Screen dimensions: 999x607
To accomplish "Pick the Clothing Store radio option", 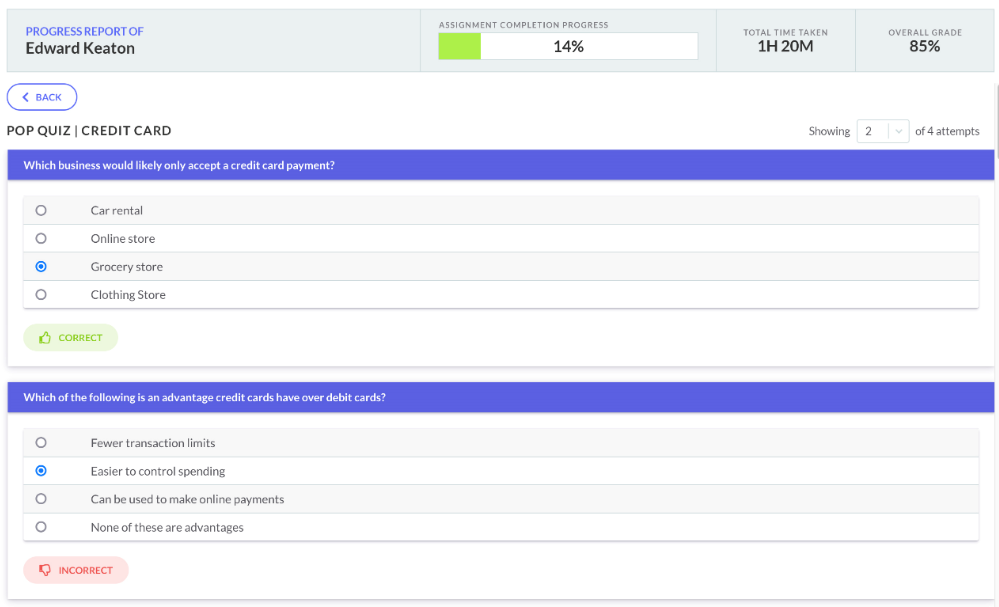I will tap(41, 294).
